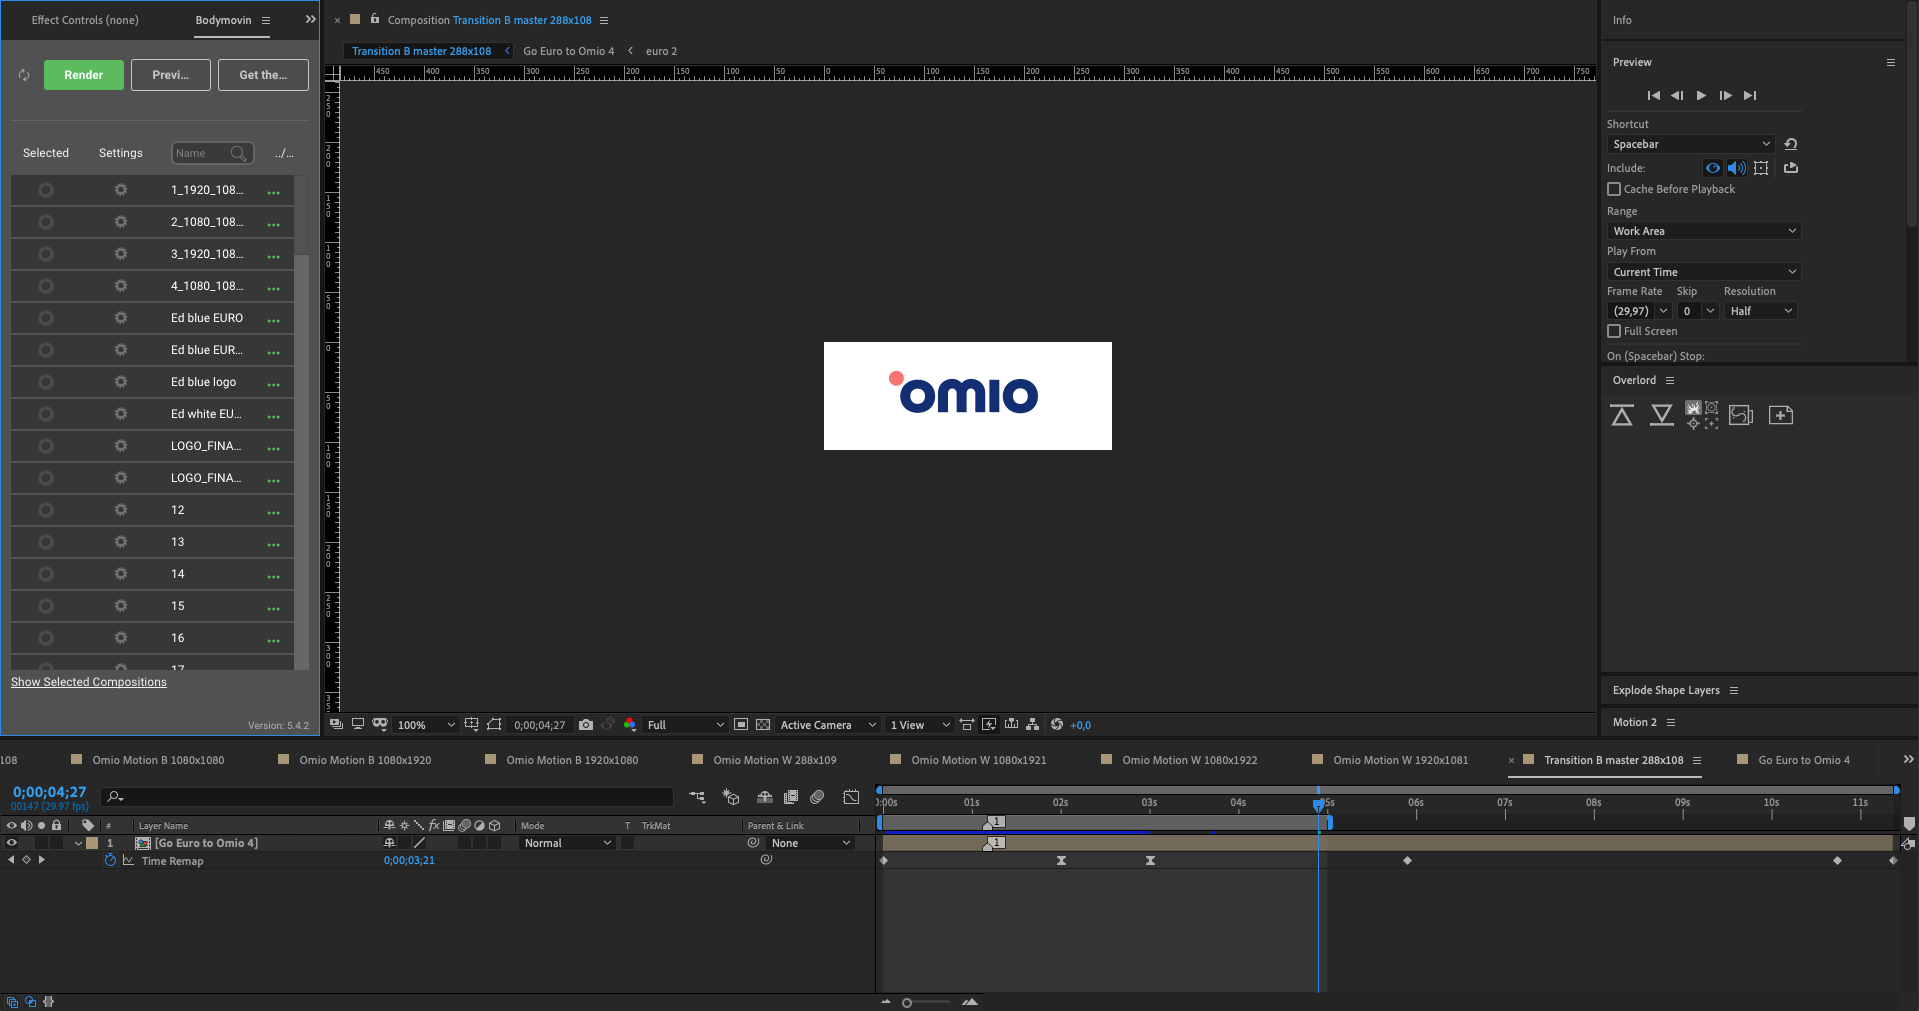Image resolution: width=1919 pixels, height=1011 pixels.
Task: Open the Graph Editor button
Action: point(851,797)
